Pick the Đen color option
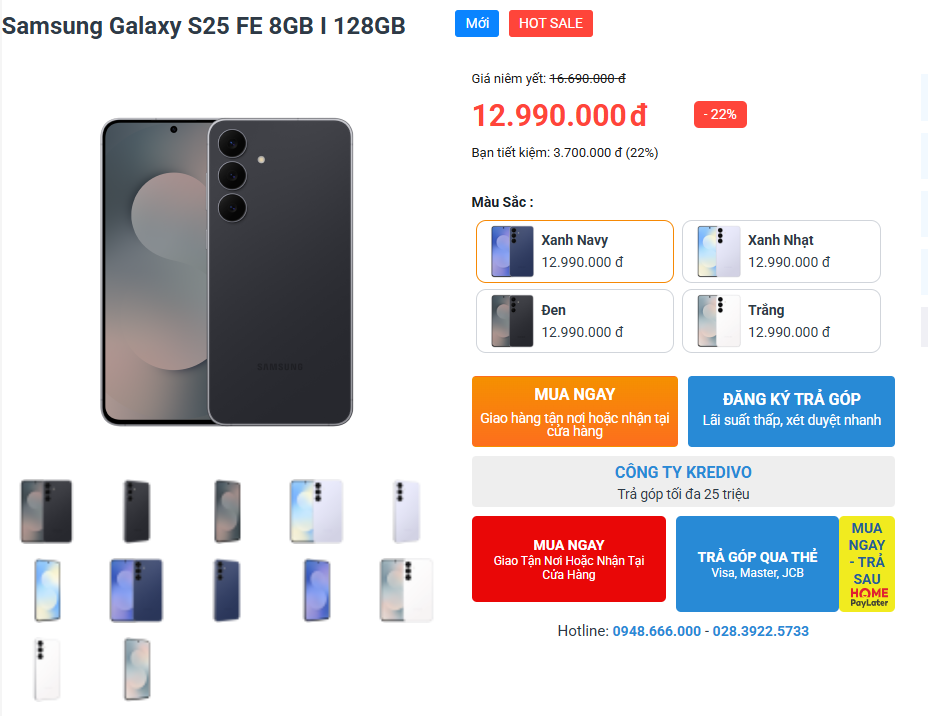This screenshot has width=928, height=716. point(575,321)
